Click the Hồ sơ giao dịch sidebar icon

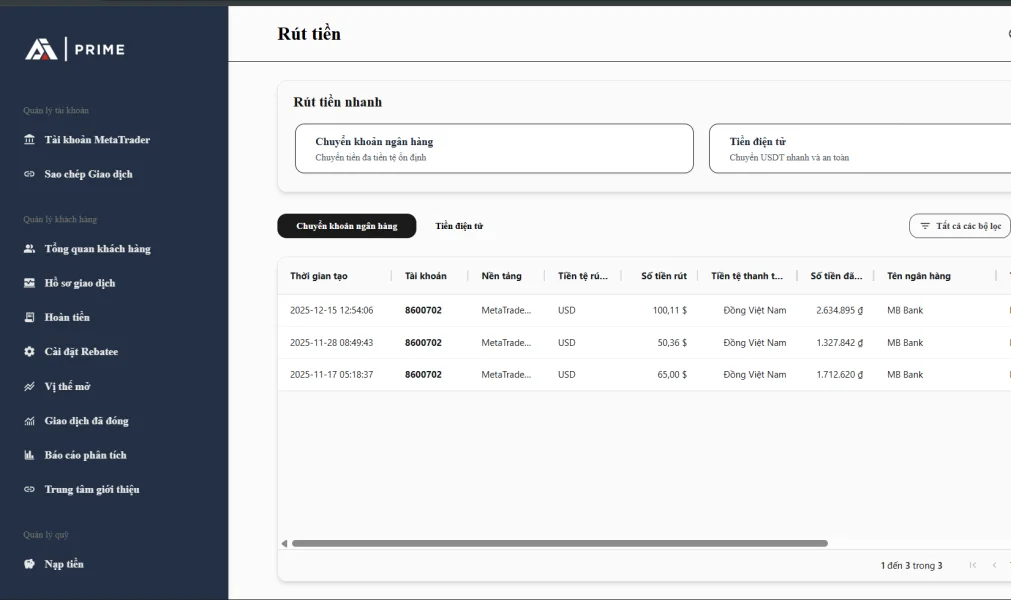tap(29, 283)
